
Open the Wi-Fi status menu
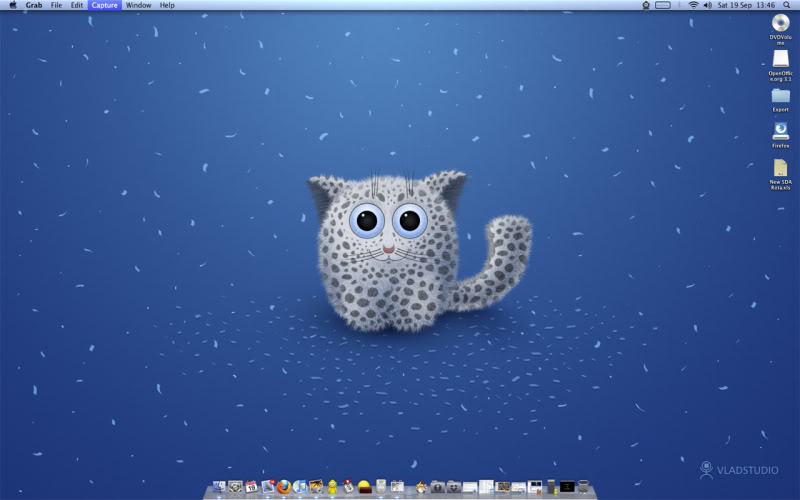[x=693, y=5]
